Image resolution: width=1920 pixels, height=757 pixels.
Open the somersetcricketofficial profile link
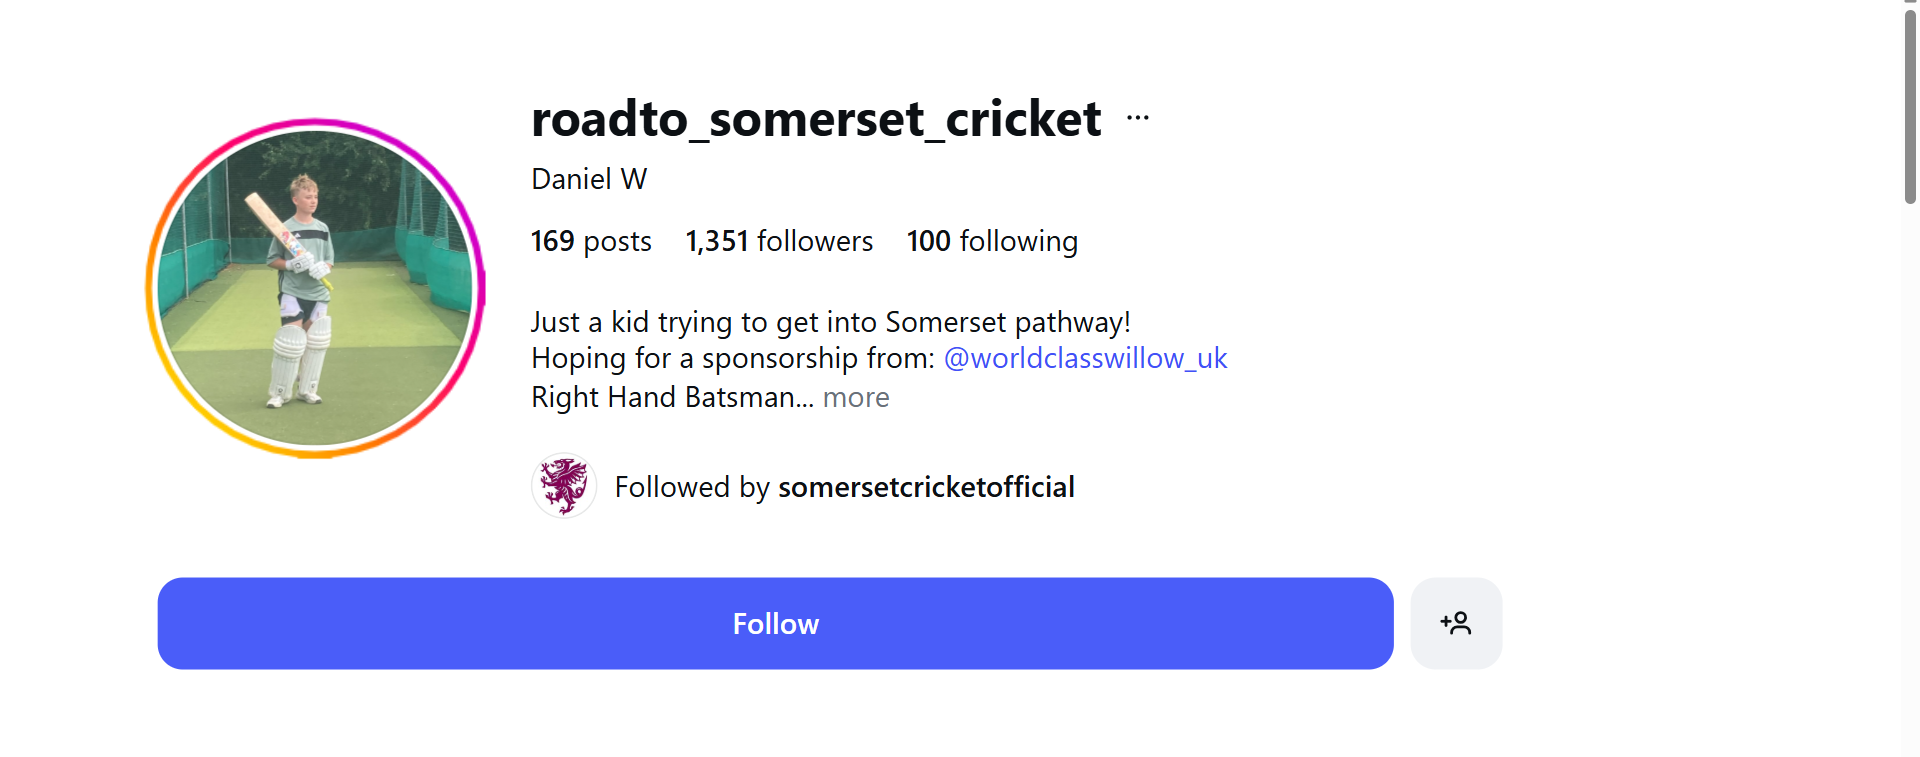click(x=926, y=487)
